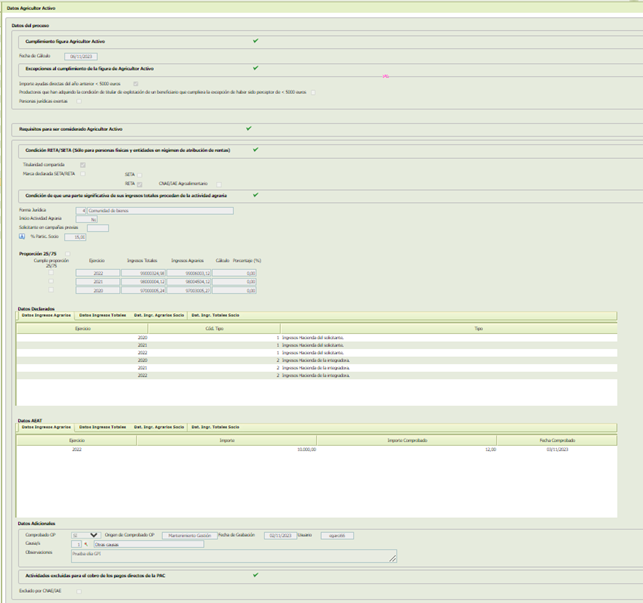The height and width of the screenshot is (603, 643).
Task: Click green checkmark beside Cumplimiento figura Agricultor Activo
Action: click(x=256, y=41)
